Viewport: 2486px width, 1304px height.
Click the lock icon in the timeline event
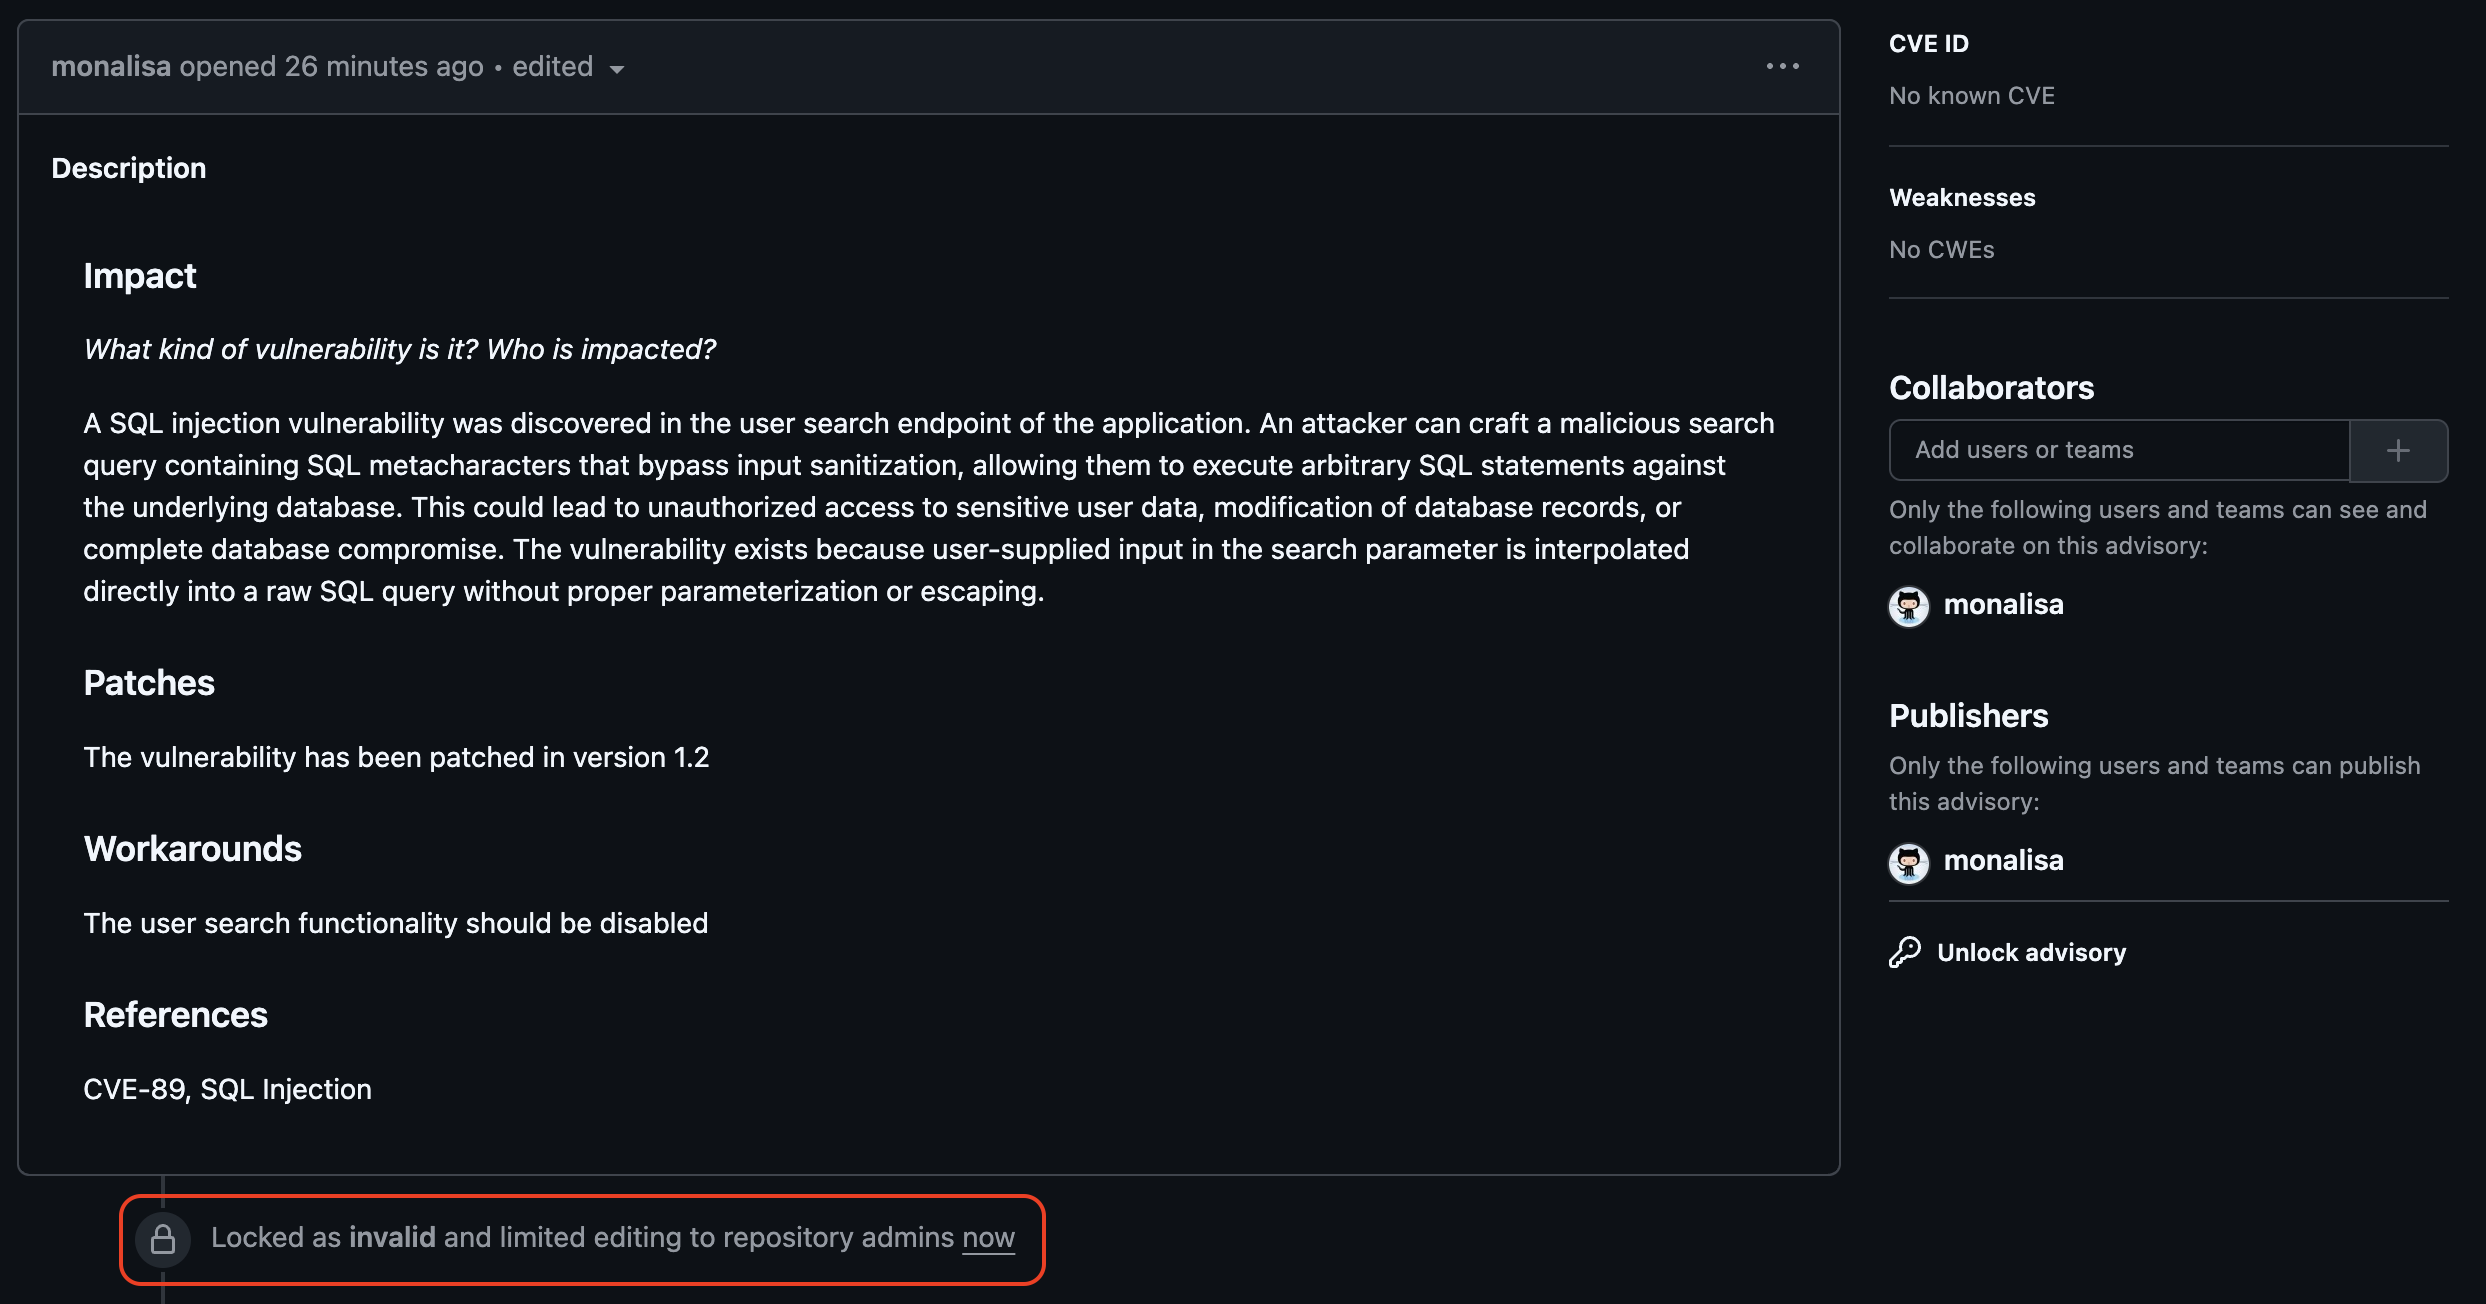coord(163,1240)
